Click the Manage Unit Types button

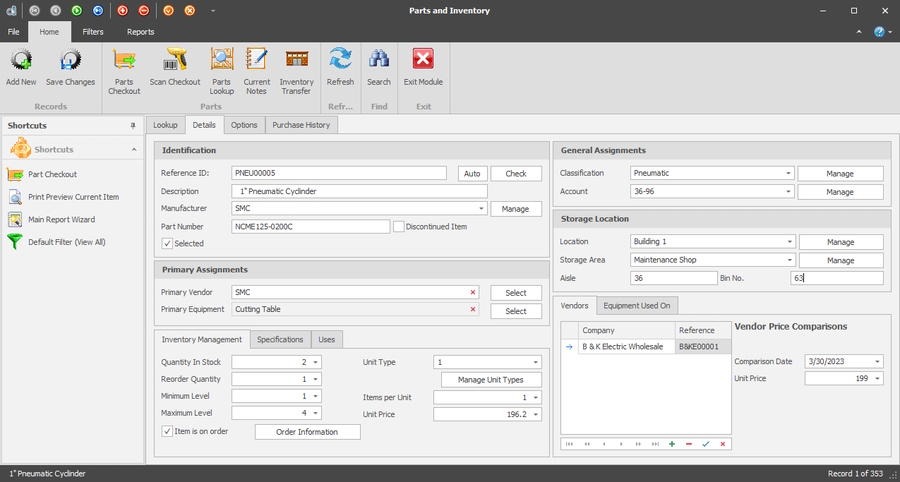pos(491,380)
